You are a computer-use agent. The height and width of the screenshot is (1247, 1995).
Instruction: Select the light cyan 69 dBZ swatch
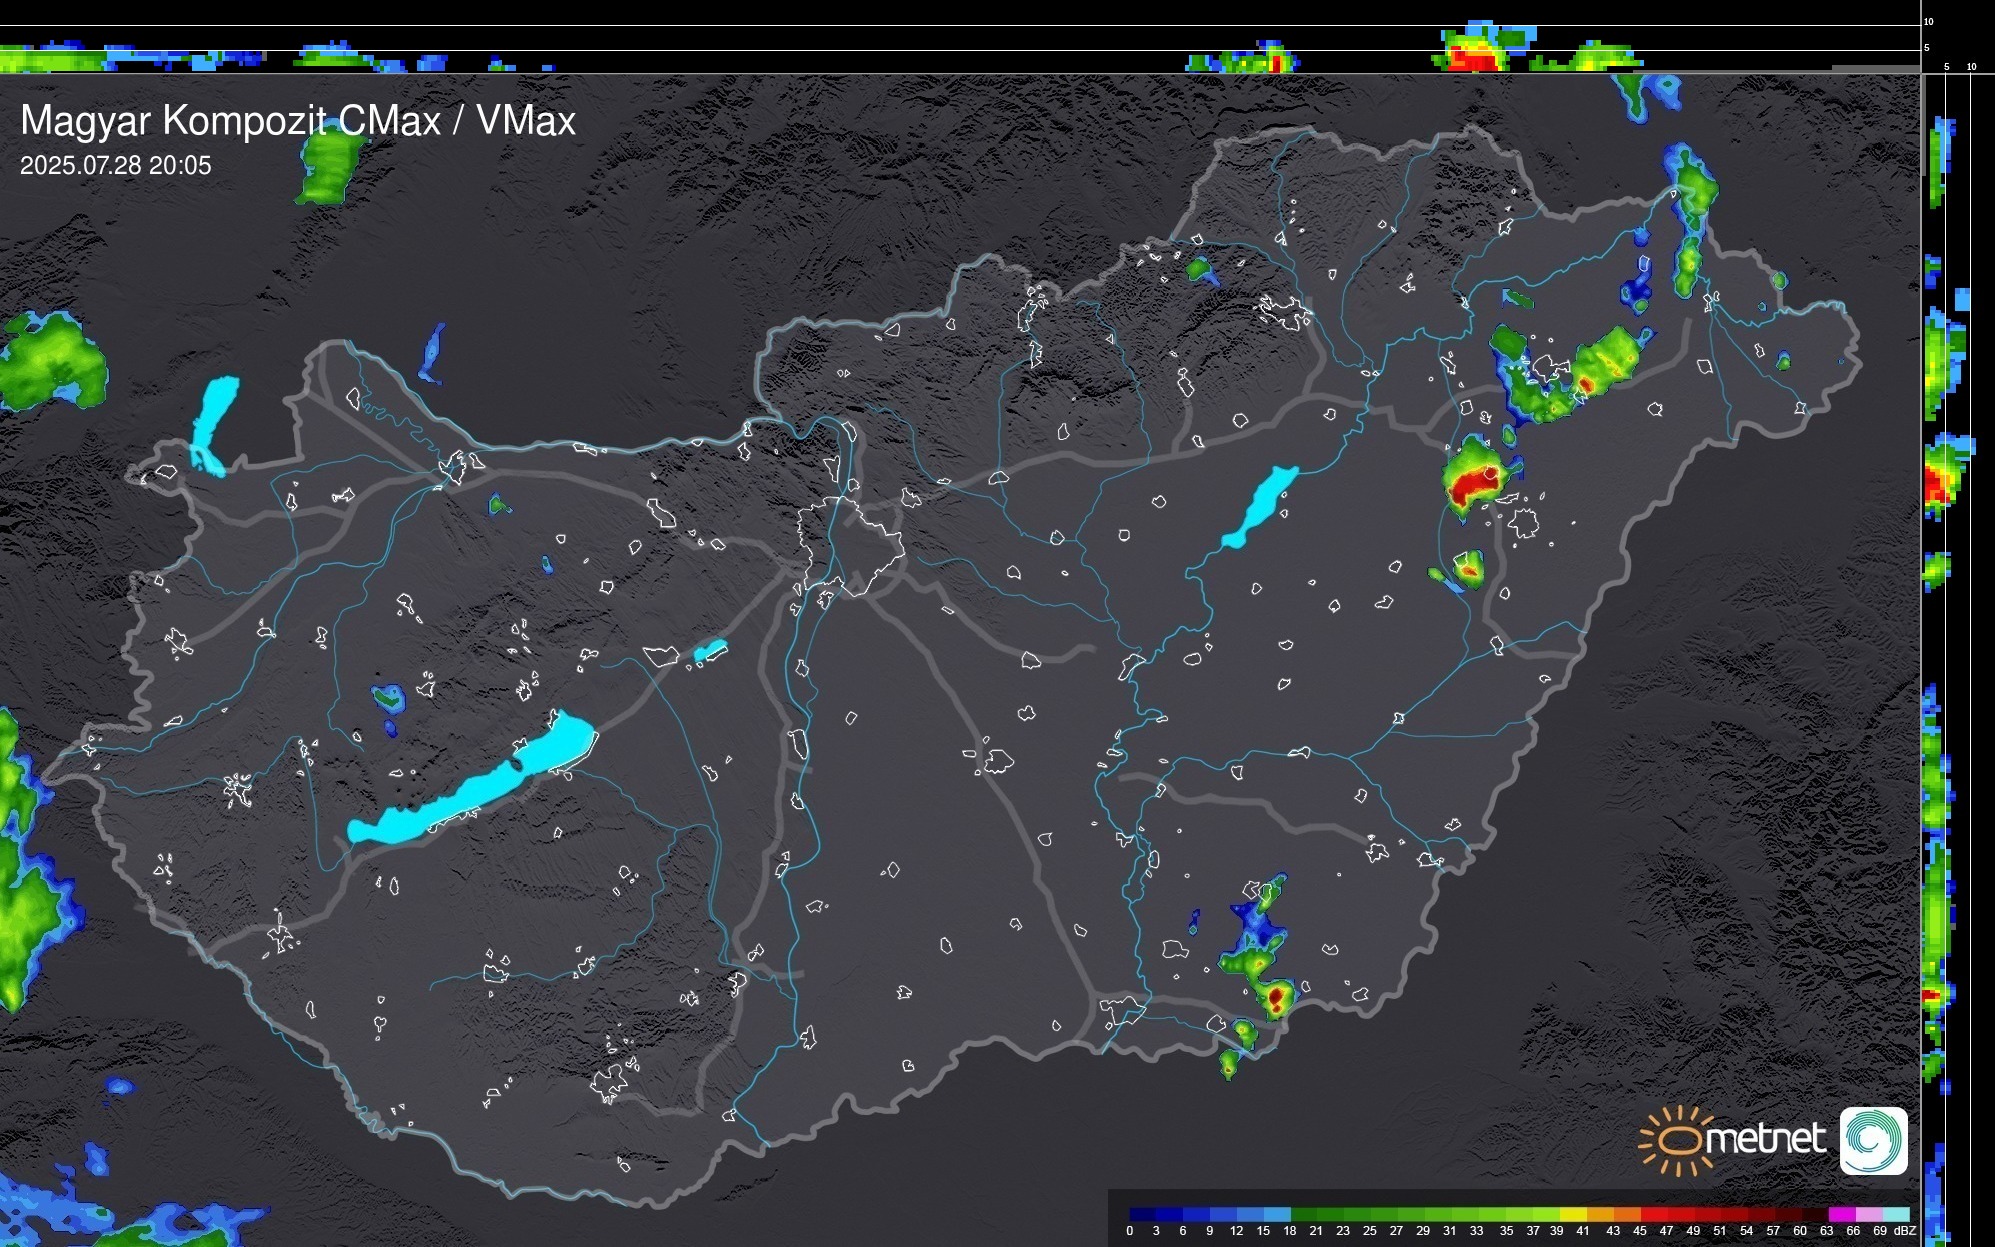(x=1894, y=1214)
